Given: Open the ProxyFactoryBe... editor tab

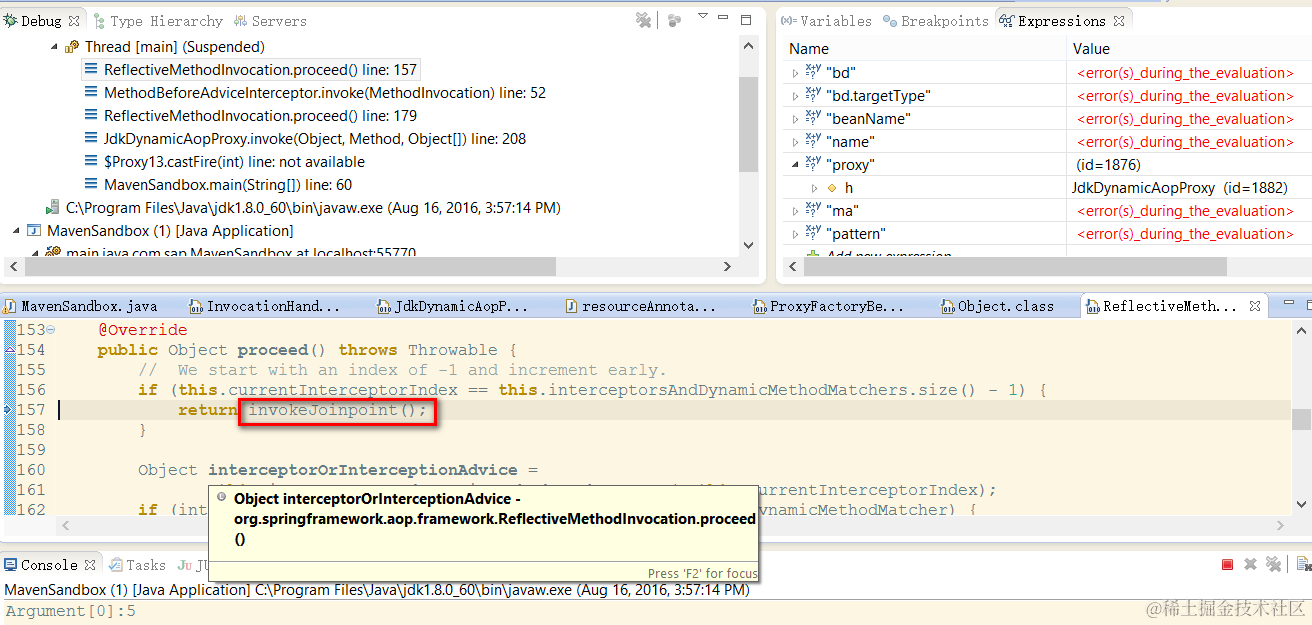Looking at the screenshot, I should (828, 306).
